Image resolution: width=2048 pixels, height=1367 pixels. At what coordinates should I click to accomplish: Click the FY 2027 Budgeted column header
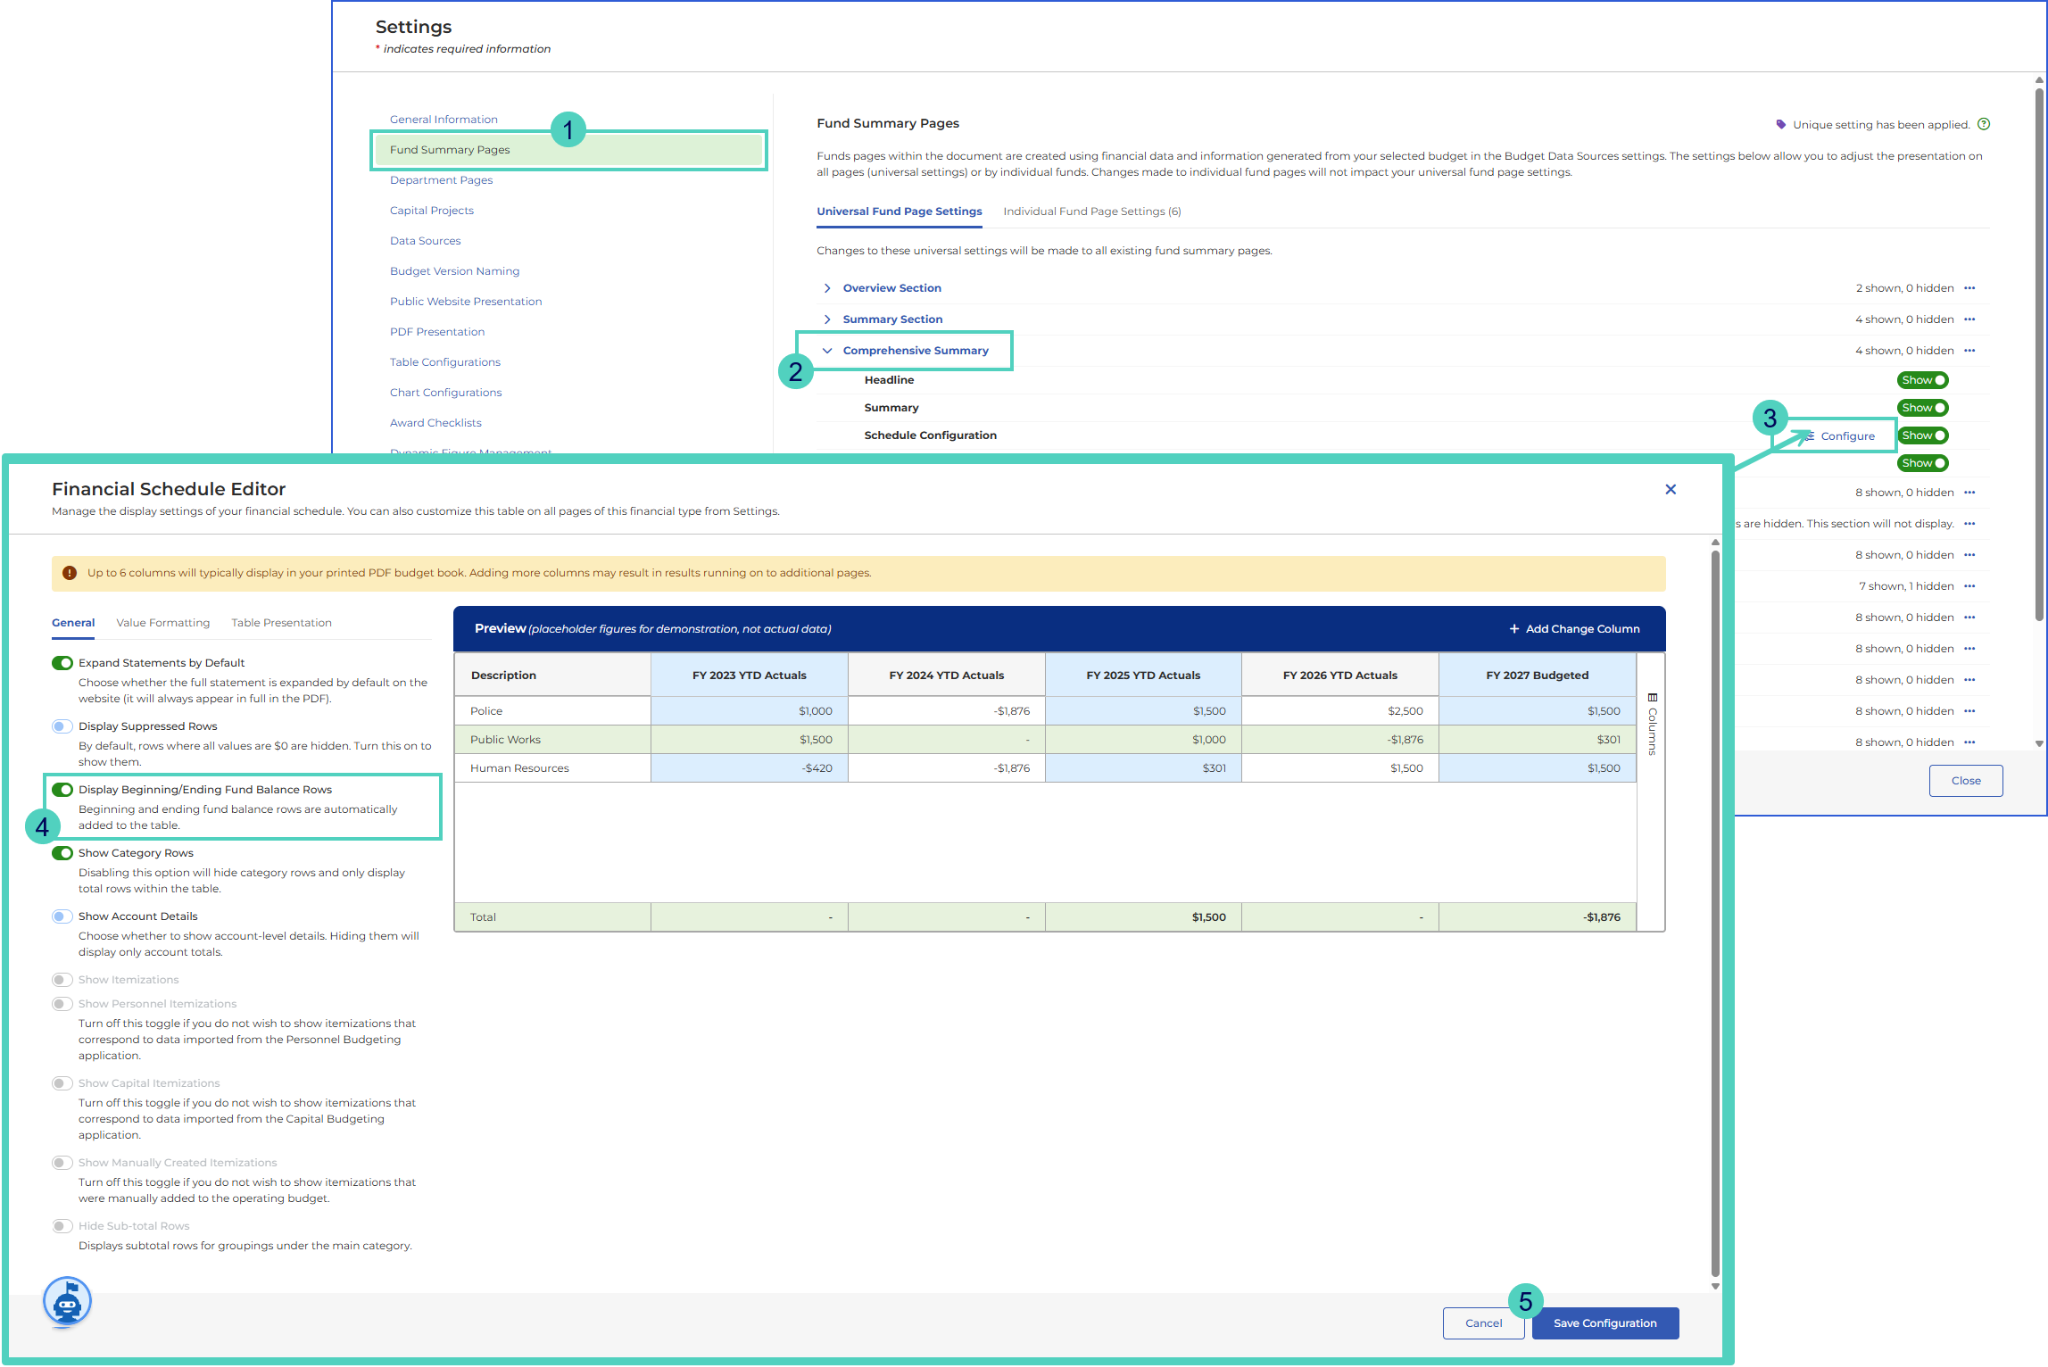[1537, 675]
